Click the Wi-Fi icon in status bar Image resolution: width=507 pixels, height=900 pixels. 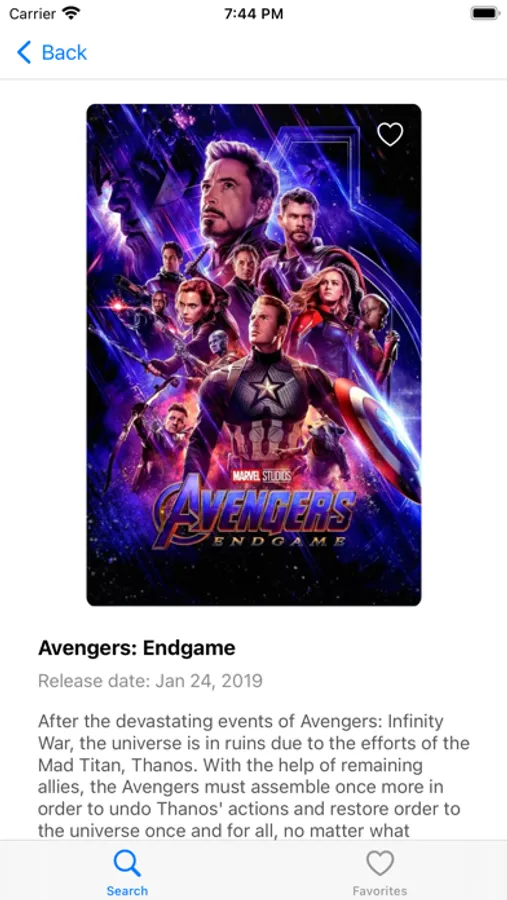tap(71, 13)
